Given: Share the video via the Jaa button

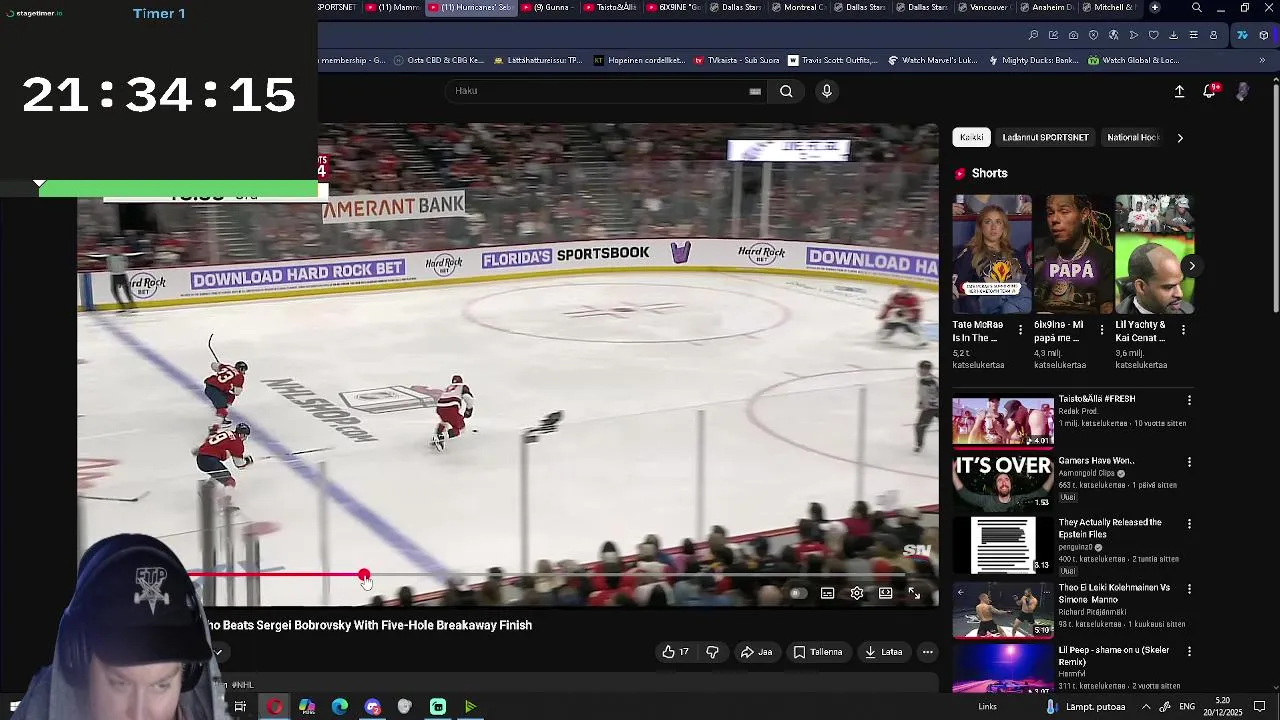Looking at the screenshot, I should coord(756,652).
